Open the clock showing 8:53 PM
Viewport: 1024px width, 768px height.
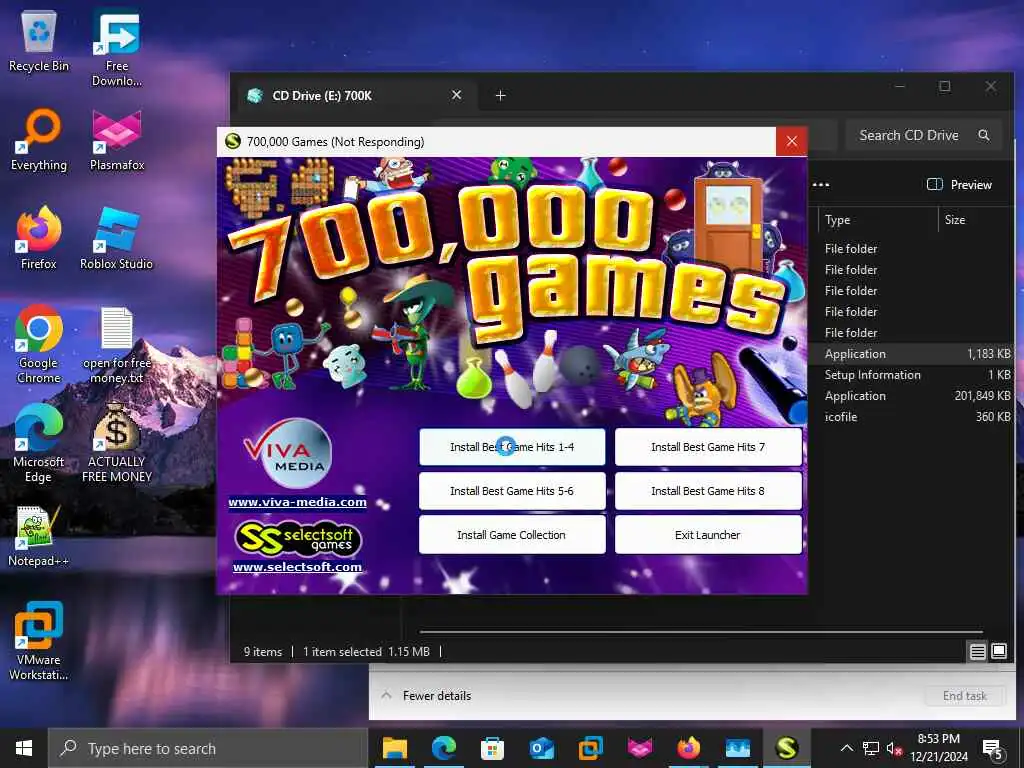point(938,748)
